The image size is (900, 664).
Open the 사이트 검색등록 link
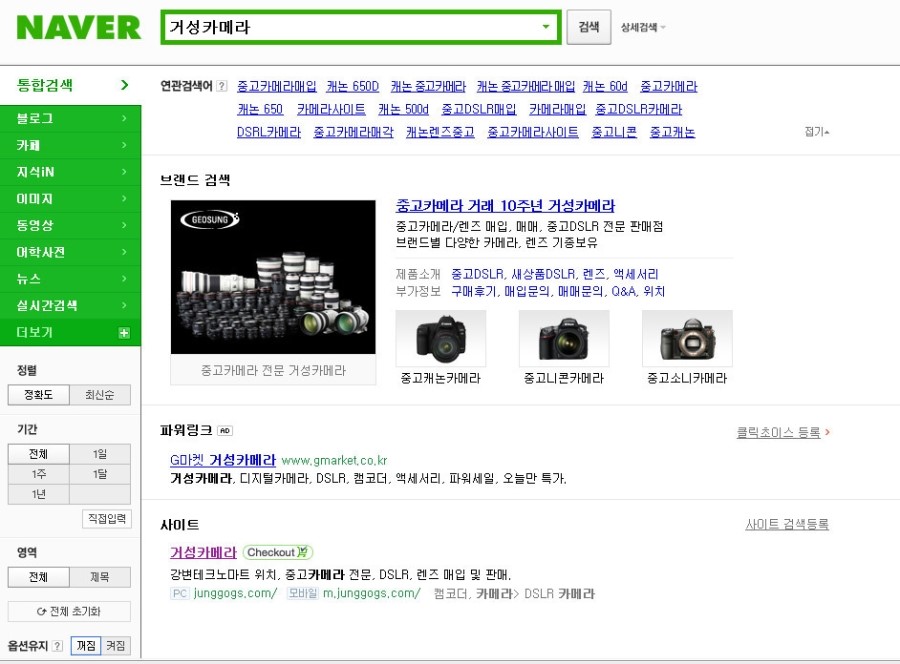787,525
